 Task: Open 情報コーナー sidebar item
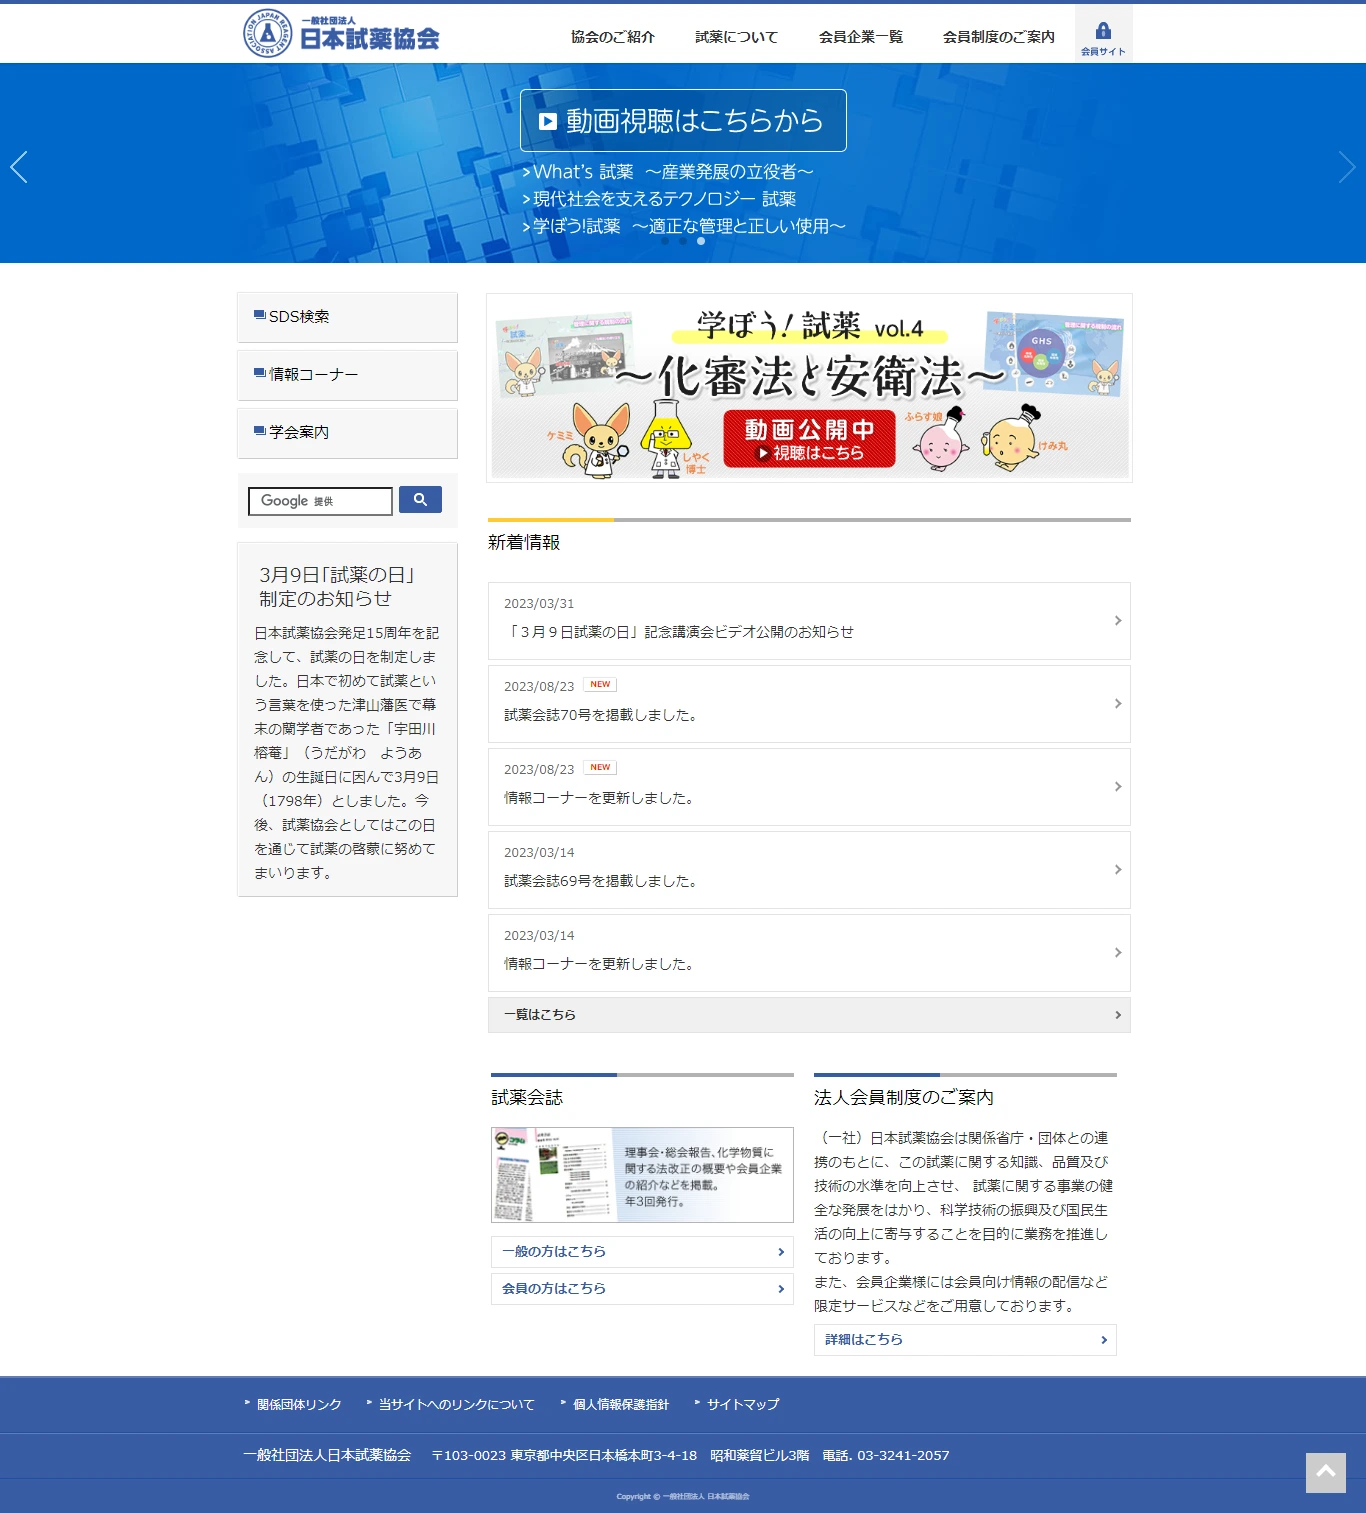click(x=347, y=375)
